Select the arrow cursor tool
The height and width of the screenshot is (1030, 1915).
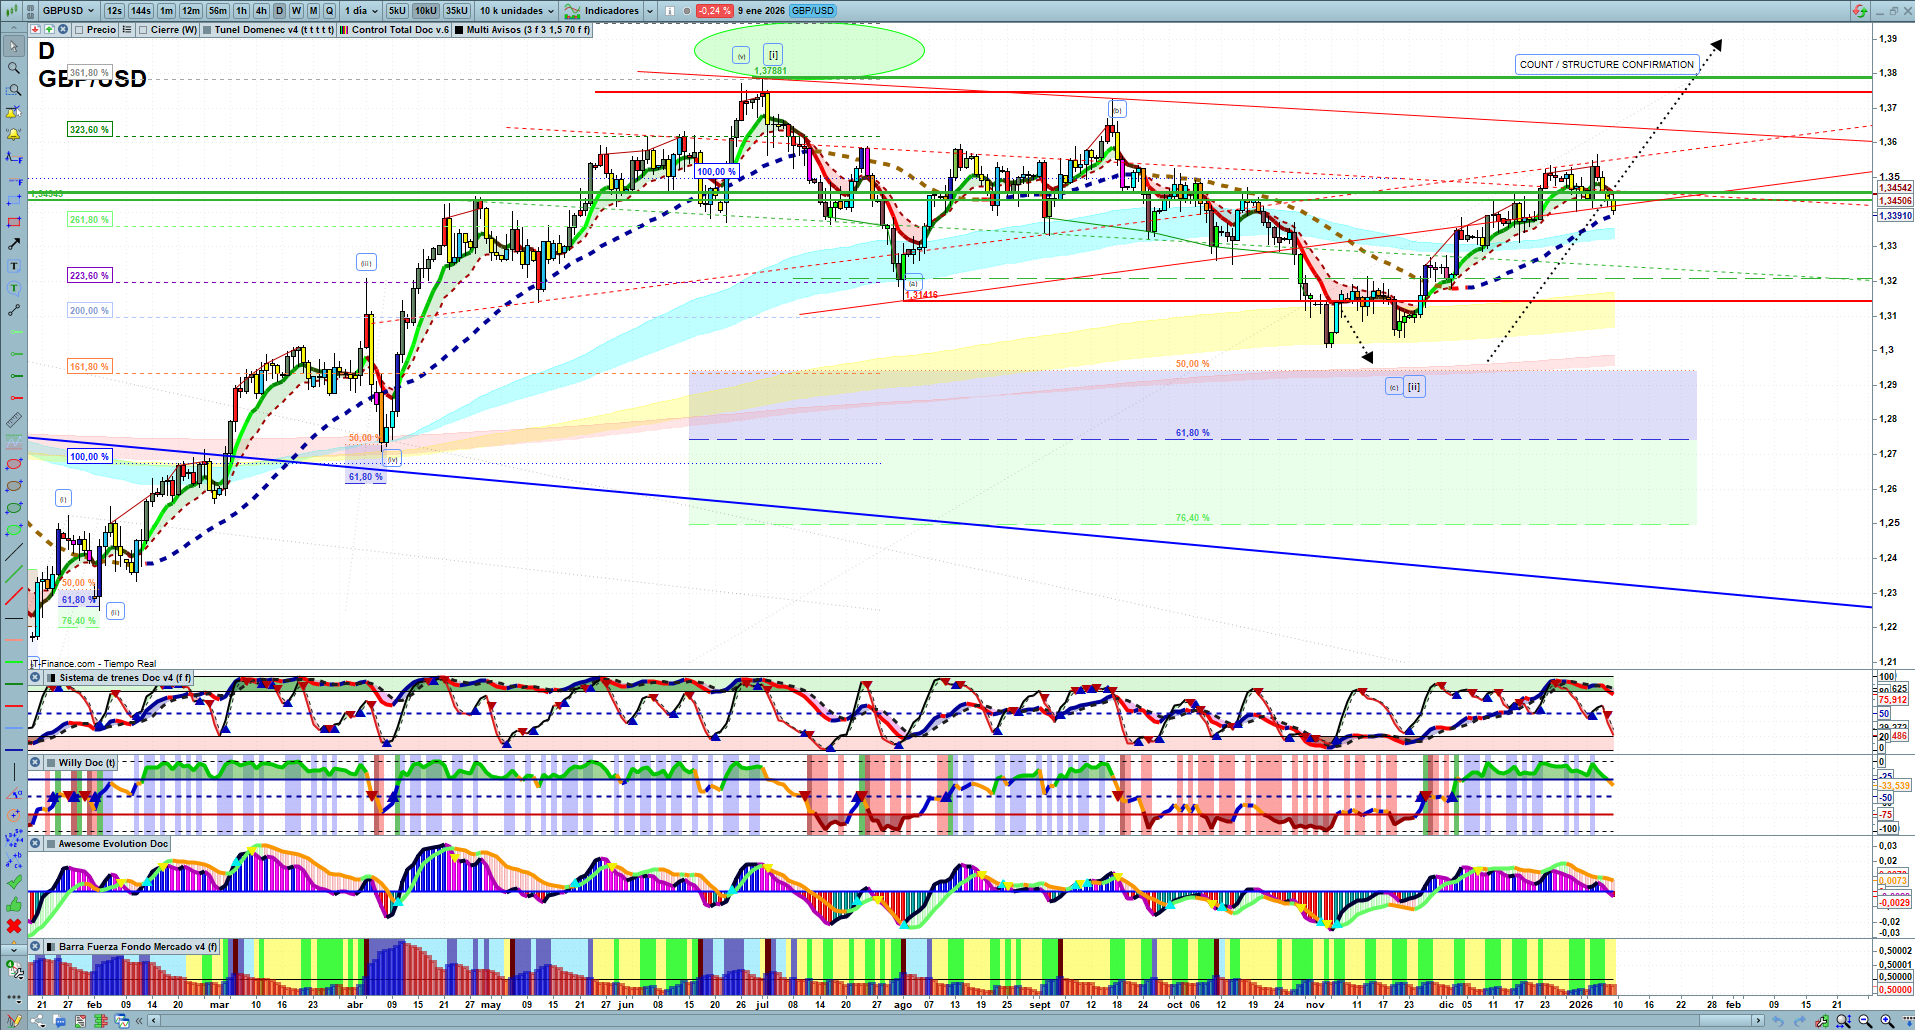13,46
